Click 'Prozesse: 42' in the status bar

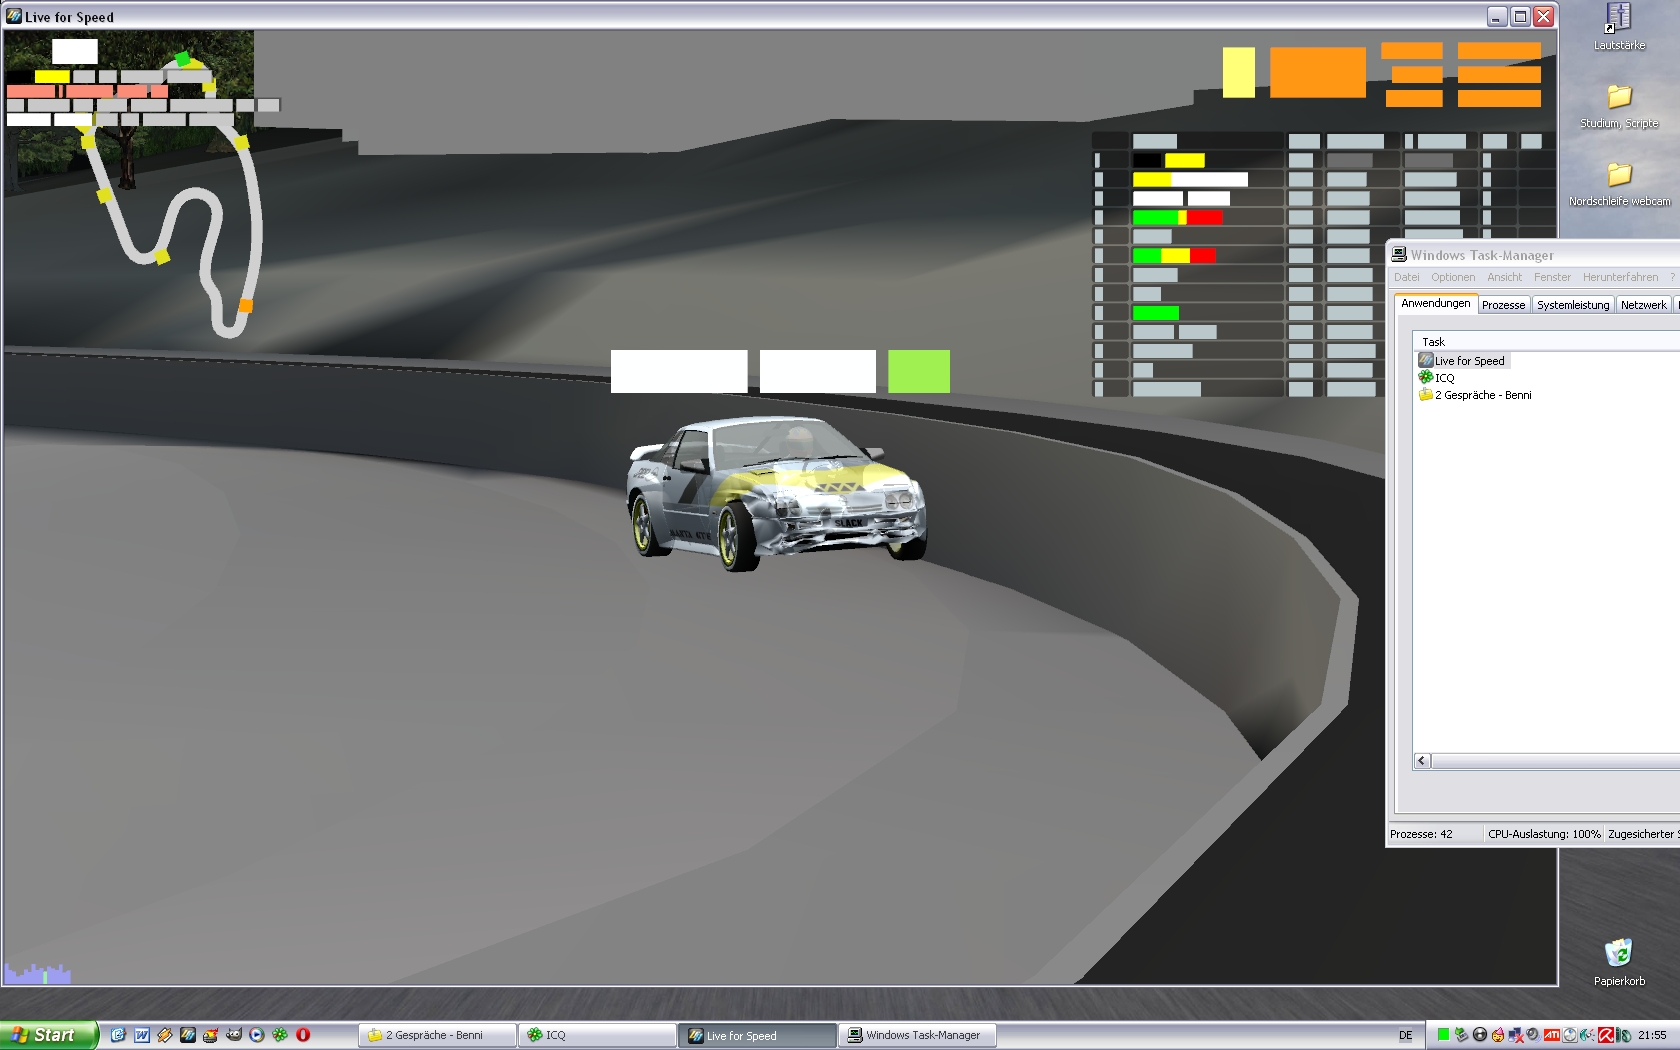pos(1421,834)
